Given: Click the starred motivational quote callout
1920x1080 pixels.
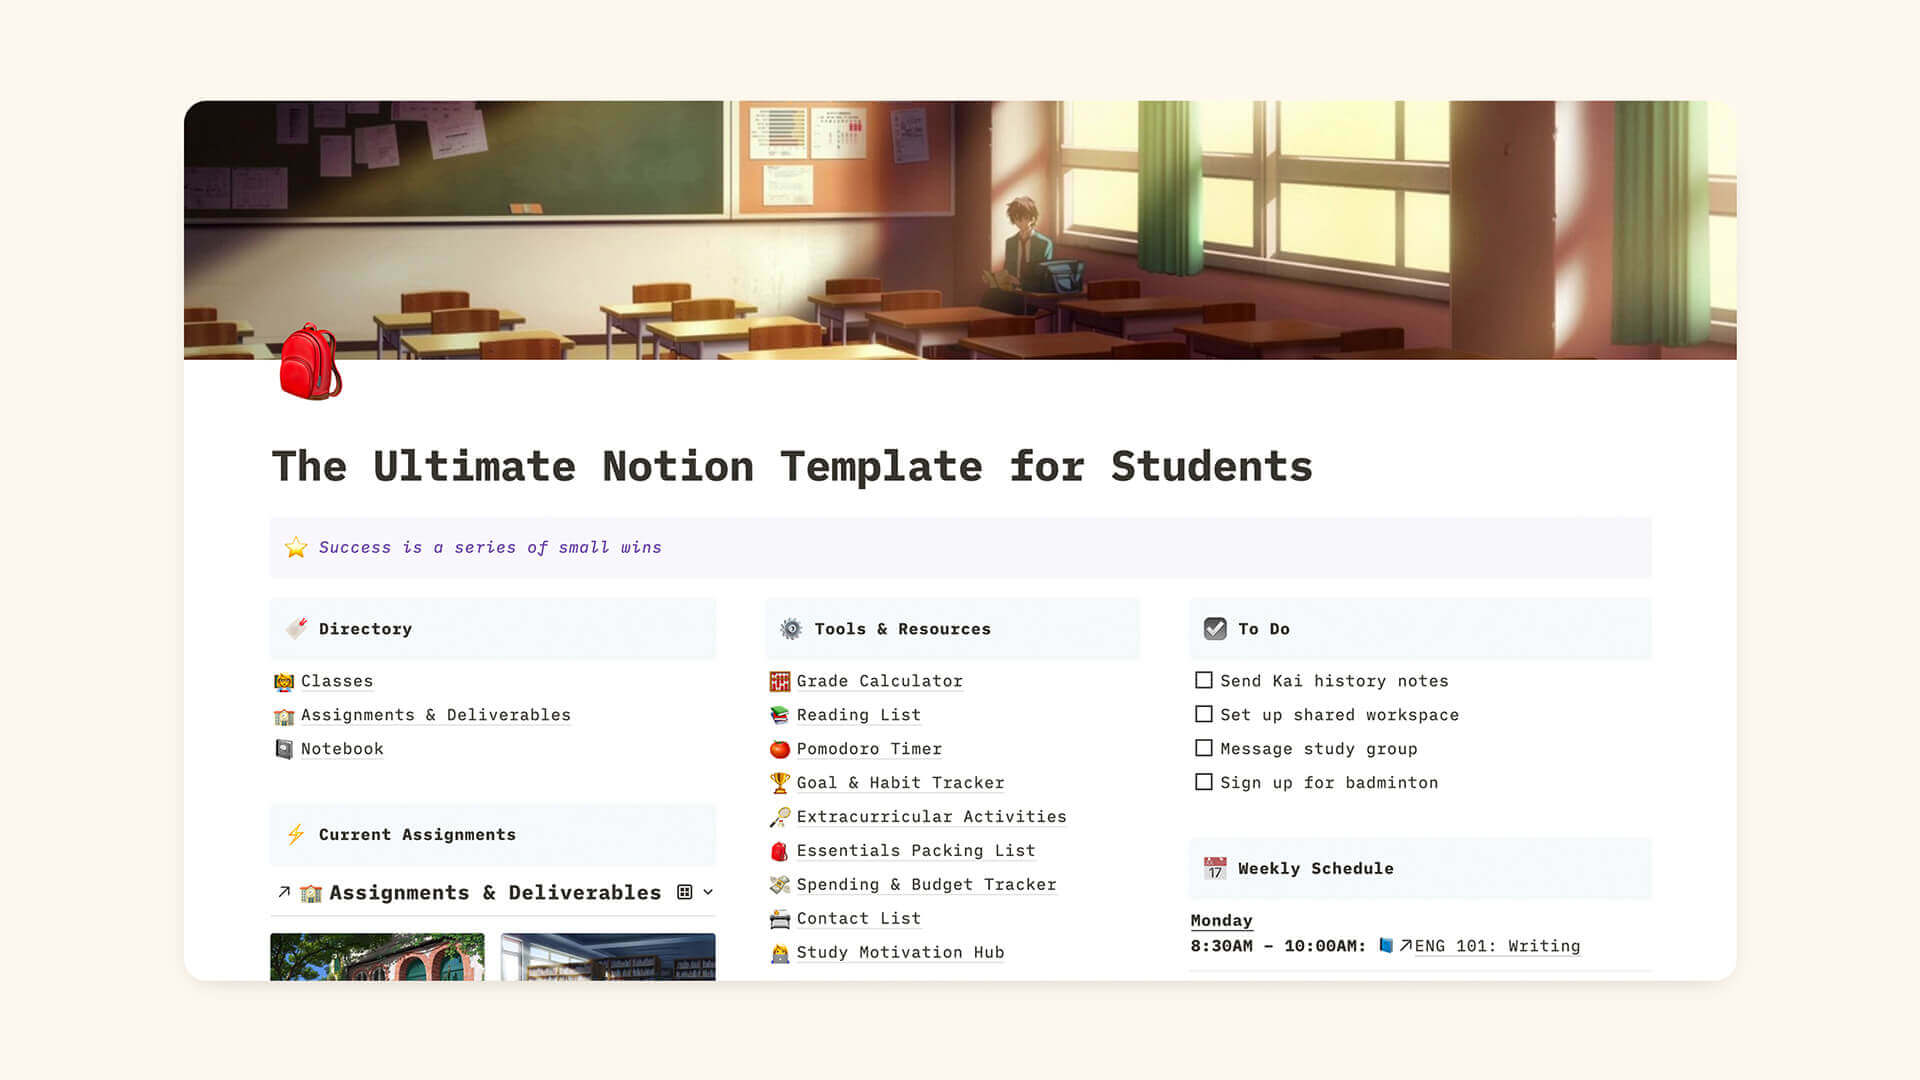Looking at the screenshot, I should [960, 546].
